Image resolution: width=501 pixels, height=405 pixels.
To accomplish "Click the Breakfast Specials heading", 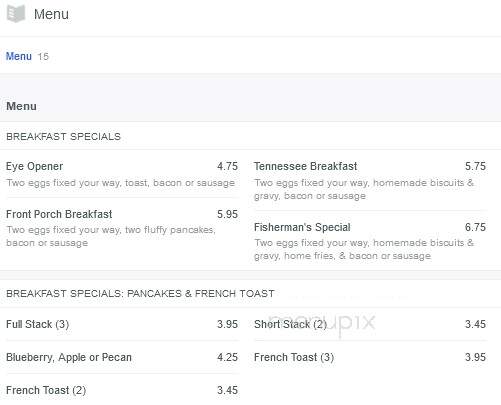I will 63,136.
